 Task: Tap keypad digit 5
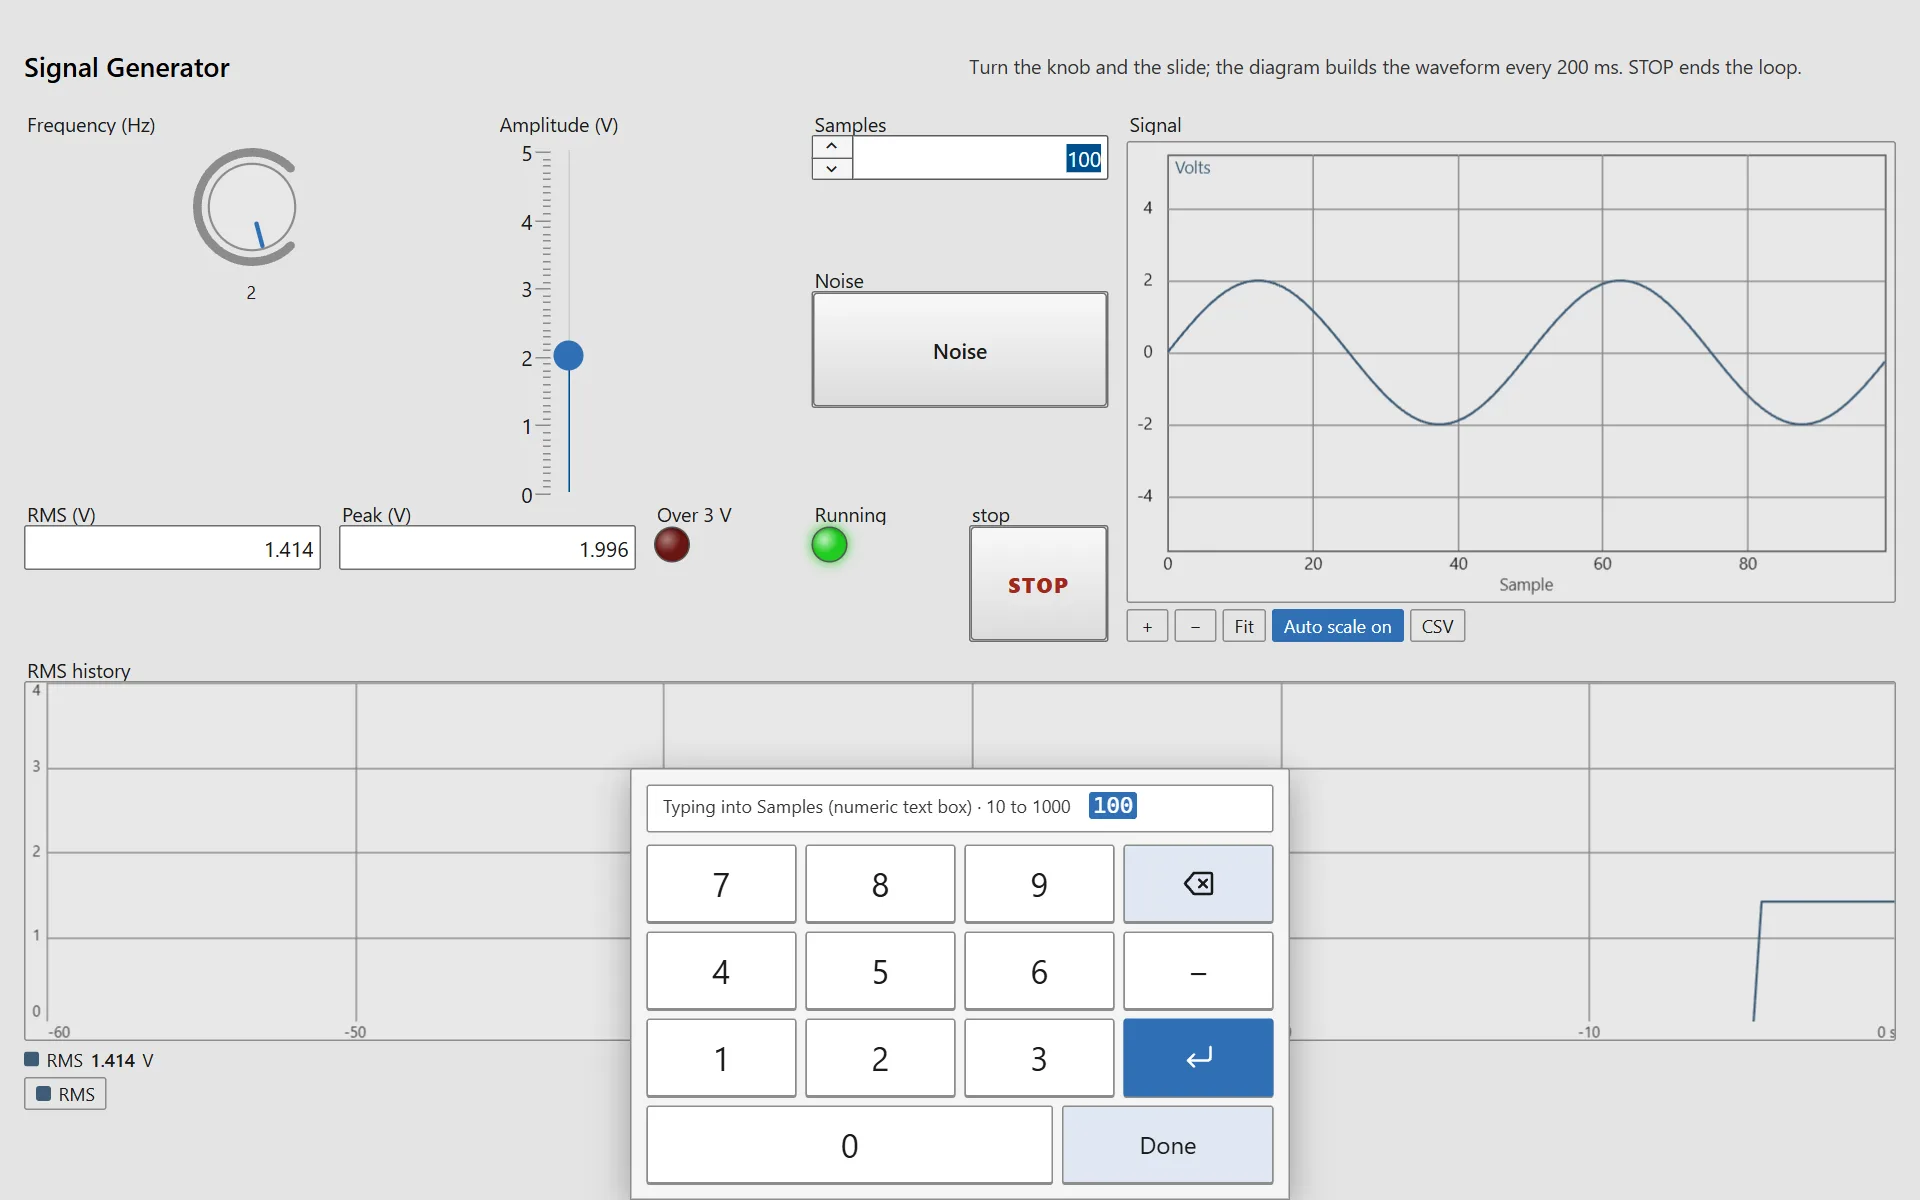(880, 971)
